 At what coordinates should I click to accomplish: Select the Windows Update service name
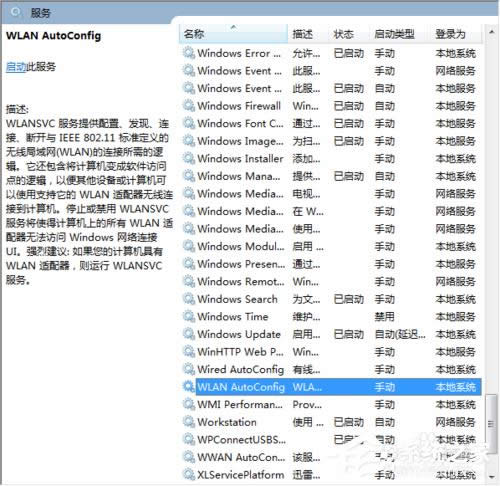pos(239,334)
